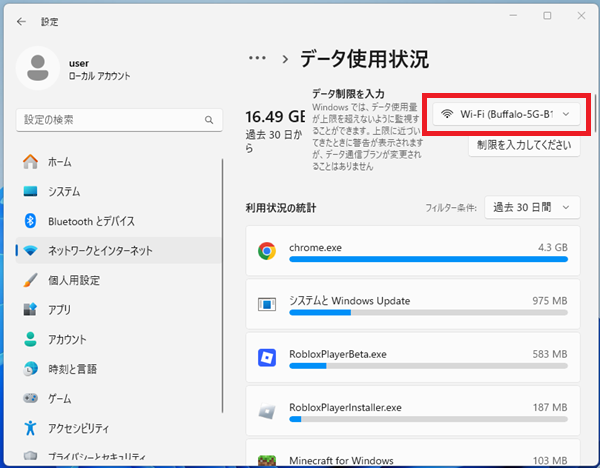Click the アプリ icon in sidebar
The width and height of the screenshot is (600, 468).
(30, 309)
